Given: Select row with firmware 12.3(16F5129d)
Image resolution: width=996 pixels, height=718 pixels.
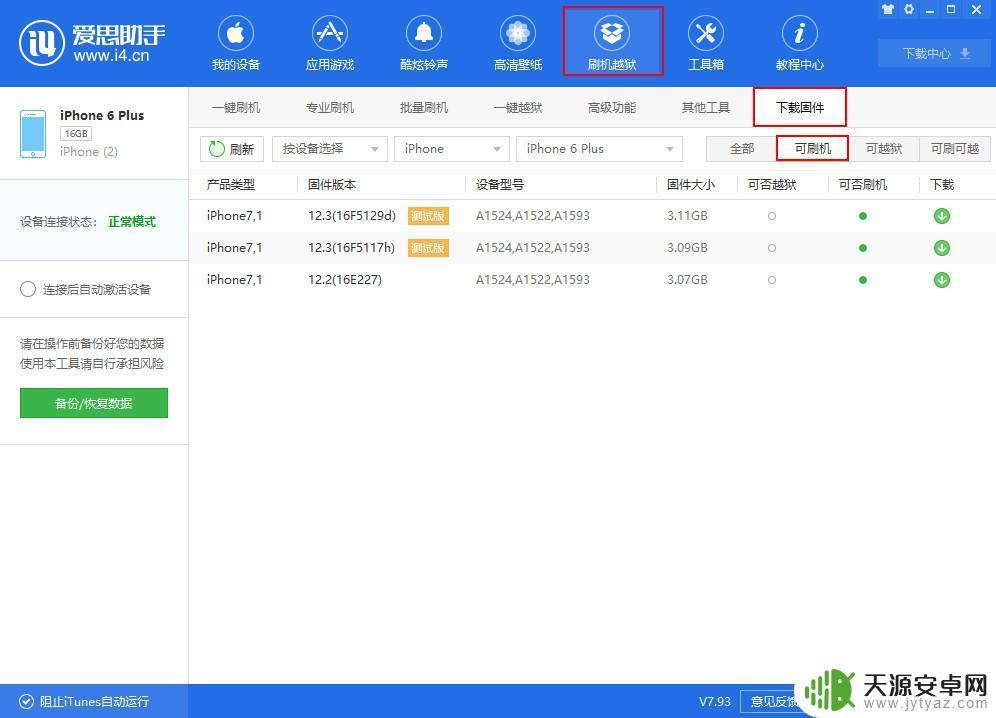Looking at the screenshot, I should (x=592, y=216).
